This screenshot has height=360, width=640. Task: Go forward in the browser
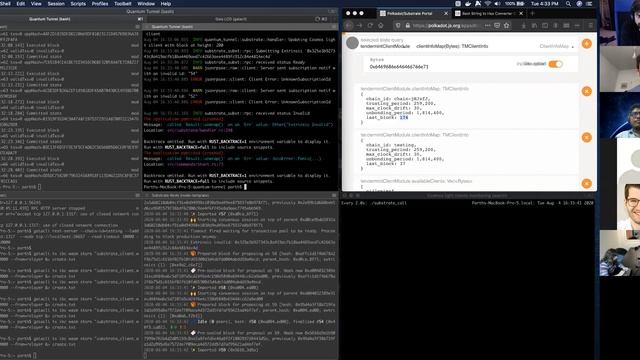click(x=359, y=25)
